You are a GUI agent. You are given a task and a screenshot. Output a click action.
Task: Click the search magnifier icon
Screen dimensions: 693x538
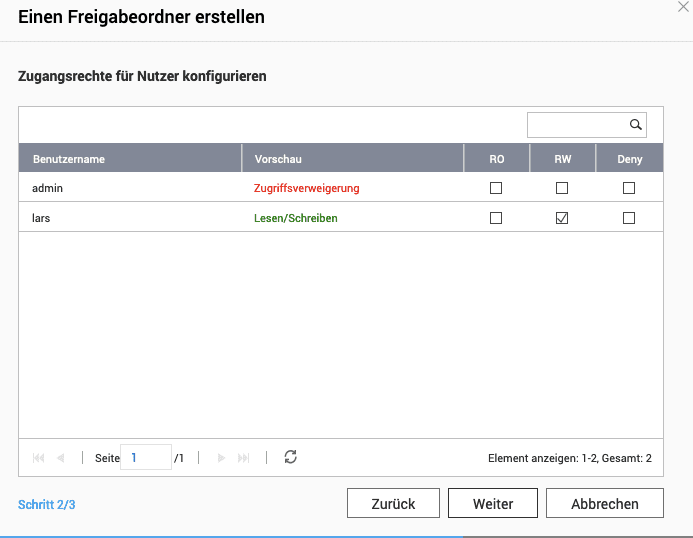[x=635, y=125]
